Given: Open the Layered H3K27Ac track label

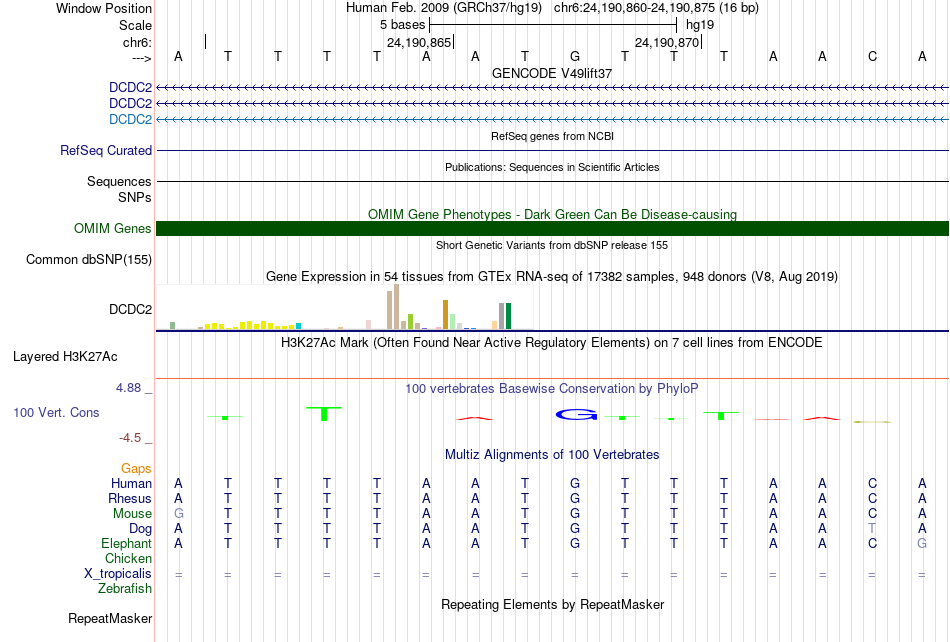Looking at the screenshot, I should (65, 357).
